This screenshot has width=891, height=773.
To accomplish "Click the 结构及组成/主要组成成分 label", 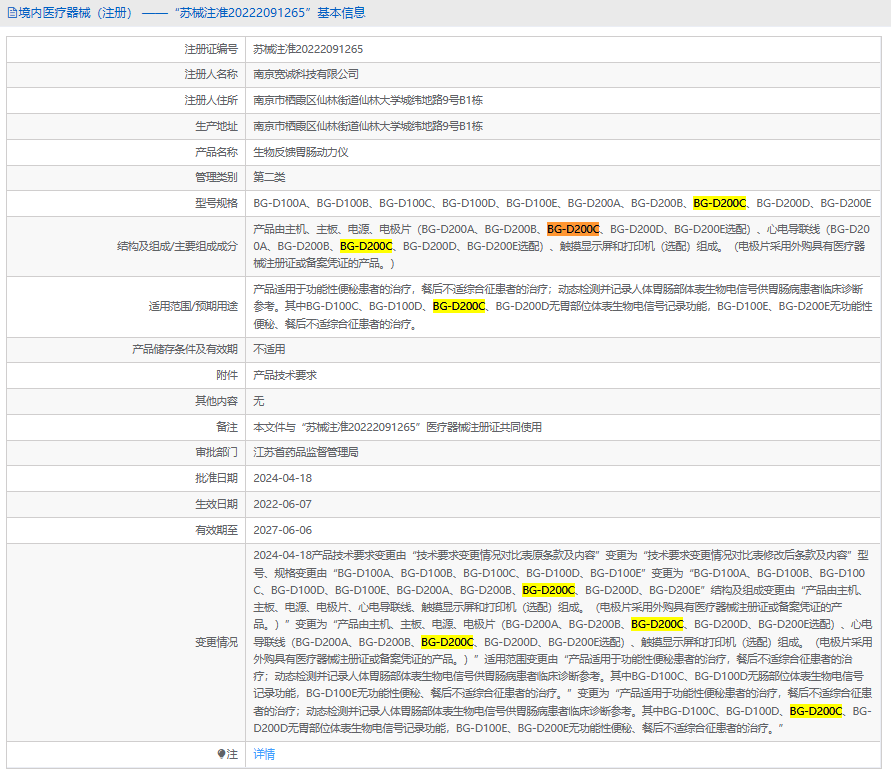I will pyautogui.click(x=177, y=246).
